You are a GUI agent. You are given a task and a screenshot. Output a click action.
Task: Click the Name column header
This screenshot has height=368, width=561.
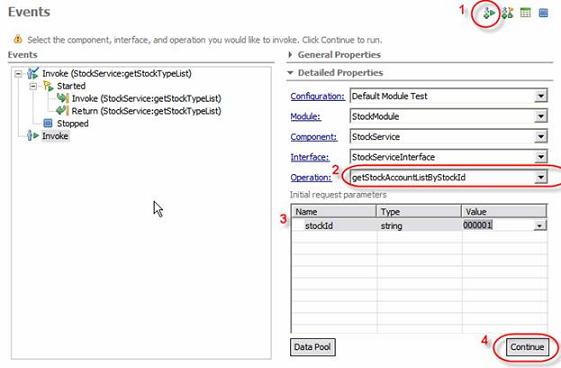(334, 211)
